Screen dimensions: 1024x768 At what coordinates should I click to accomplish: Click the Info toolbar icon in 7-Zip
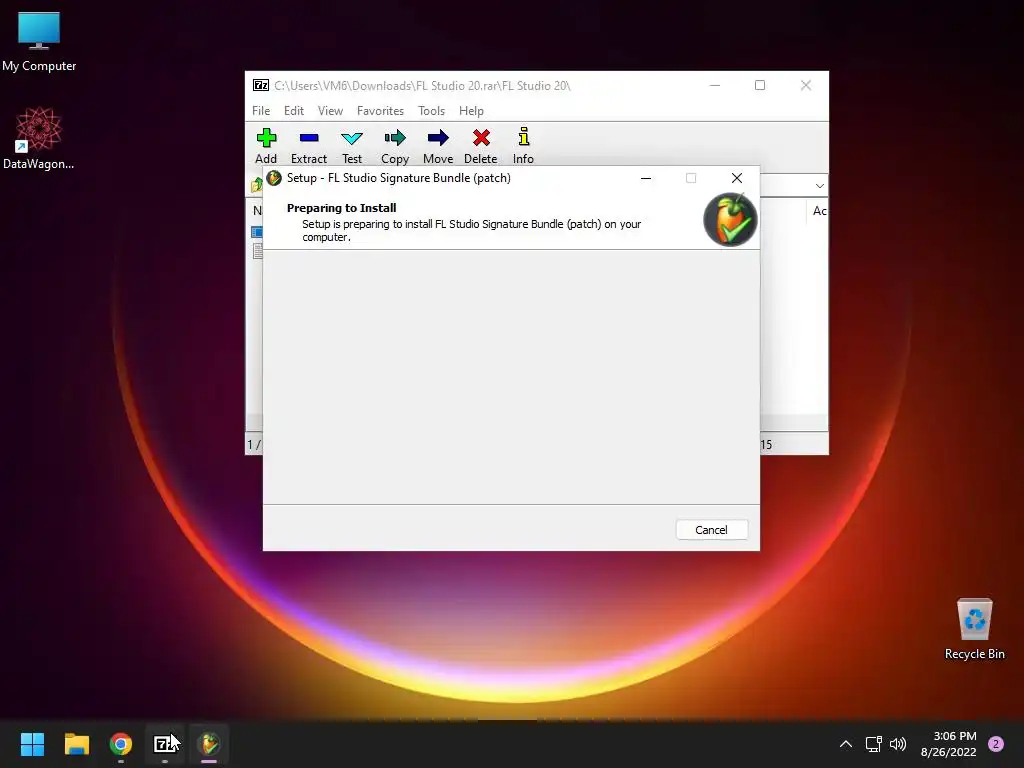pos(523,145)
